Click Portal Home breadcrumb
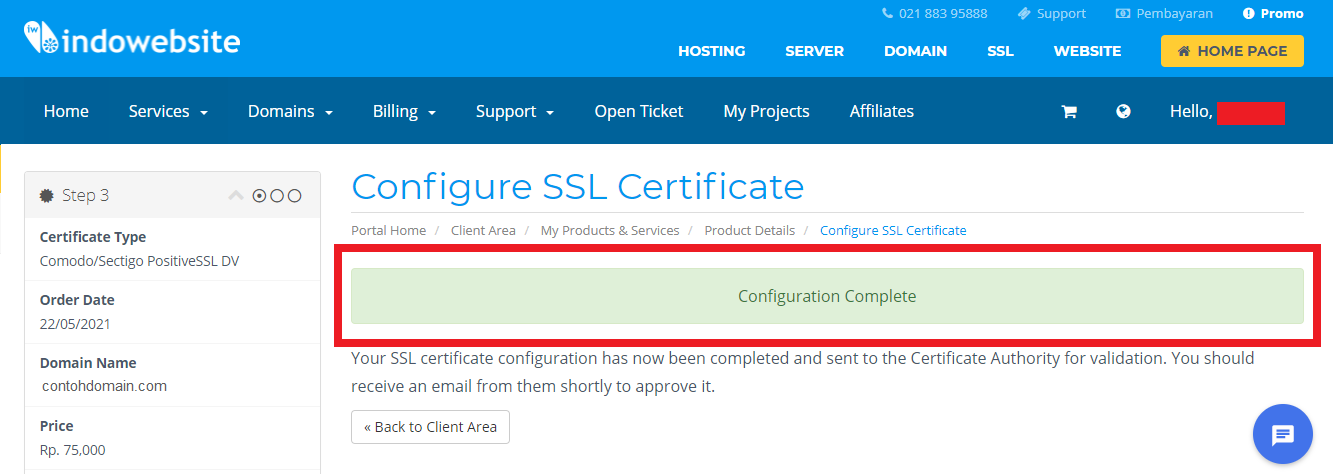The image size is (1333, 474). point(389,230)
